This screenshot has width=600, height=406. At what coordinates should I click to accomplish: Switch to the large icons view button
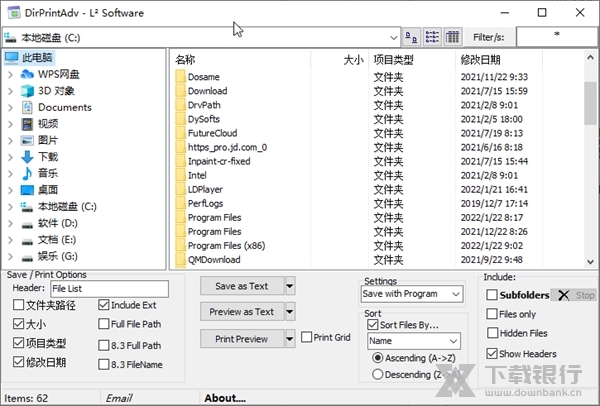tap(412, 37)
